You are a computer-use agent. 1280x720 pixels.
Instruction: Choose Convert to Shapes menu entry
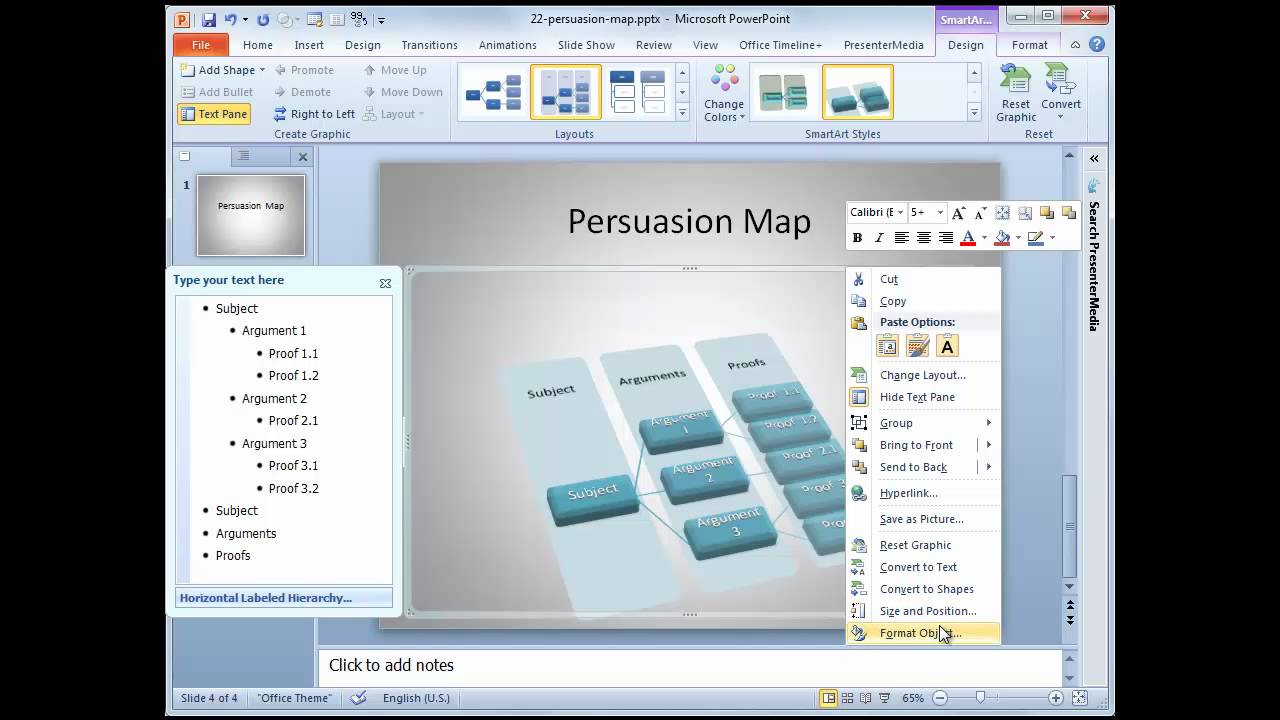point(923,589)
